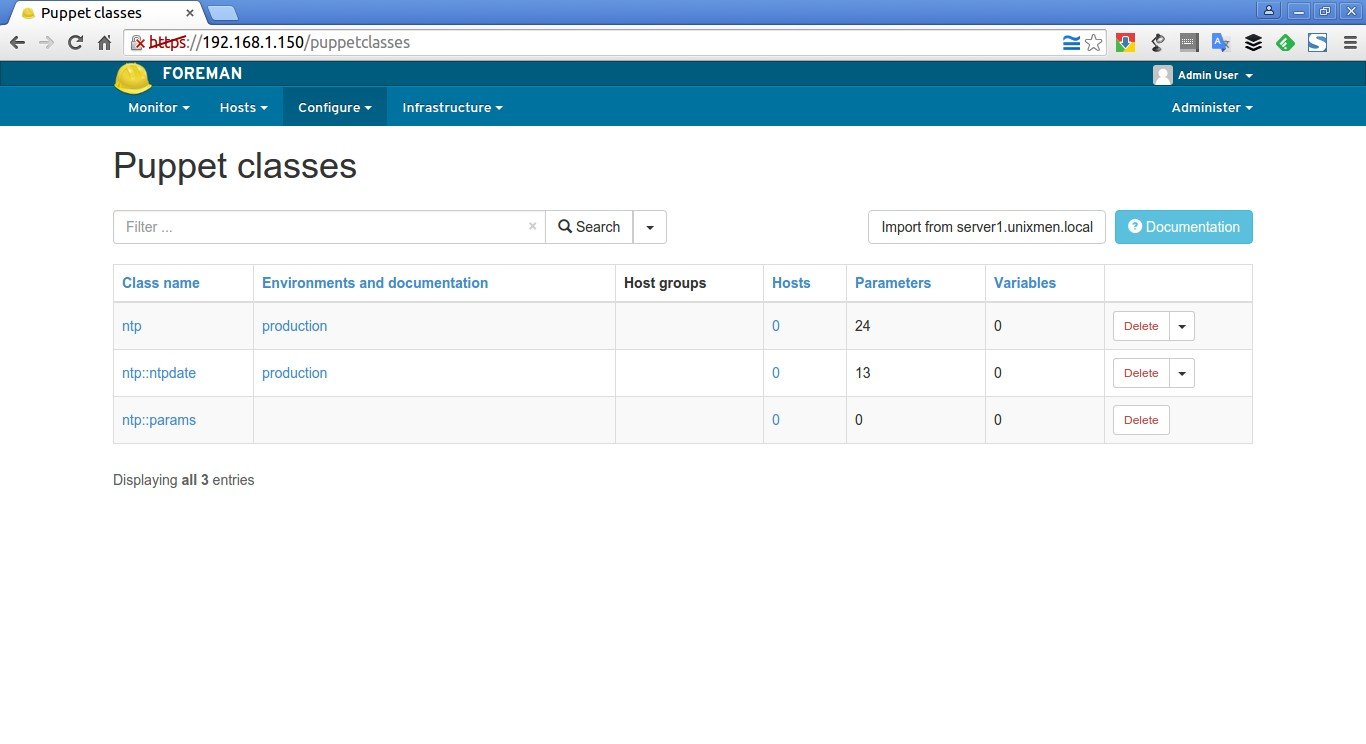Viewport: 1366px width, 744px height.
Task: Click the hosts count 0 for ntp
Action: pos(776,326)
